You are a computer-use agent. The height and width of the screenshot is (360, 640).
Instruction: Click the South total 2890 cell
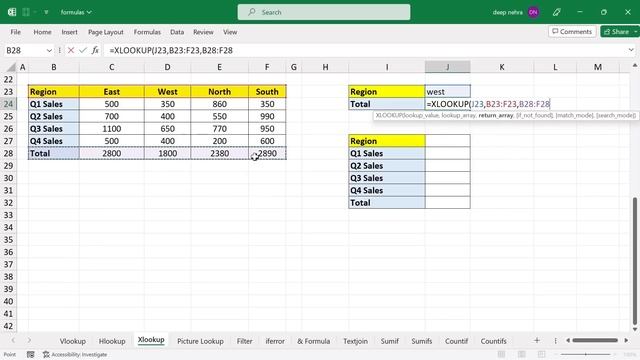click(x=267, y=153)
